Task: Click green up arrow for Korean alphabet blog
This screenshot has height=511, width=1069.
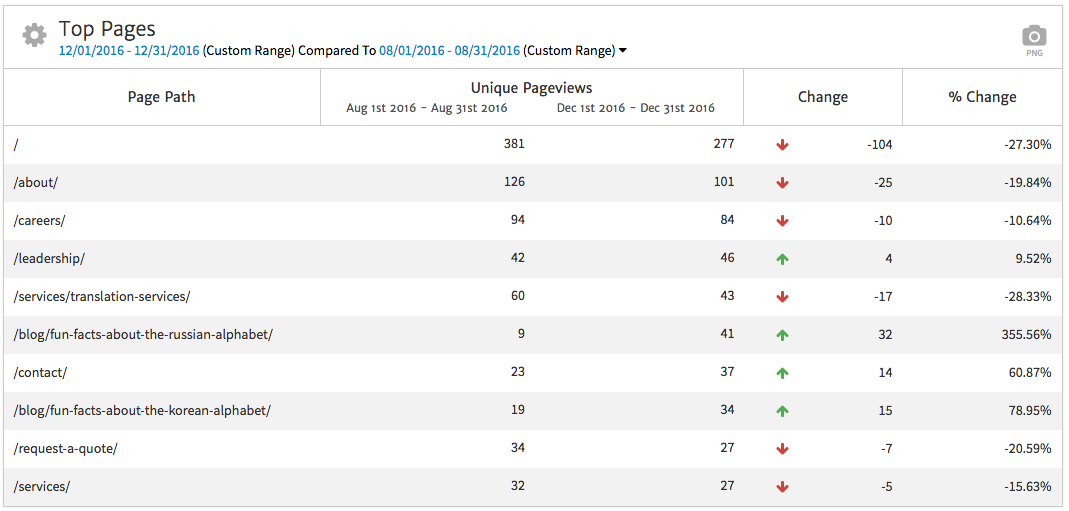Action: pyautogui.click(x=782, y=411)
